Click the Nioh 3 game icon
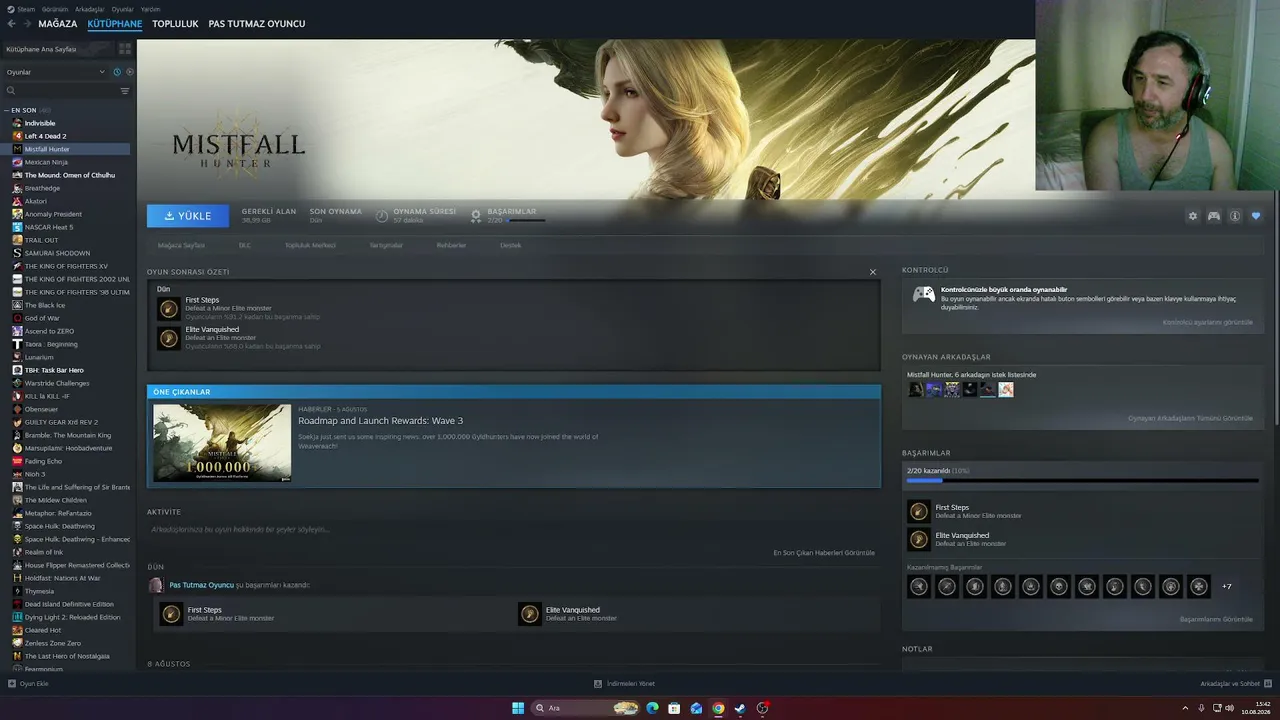Image resolution: width=1280 pixels, height=720 pixels. click(17, 474)
